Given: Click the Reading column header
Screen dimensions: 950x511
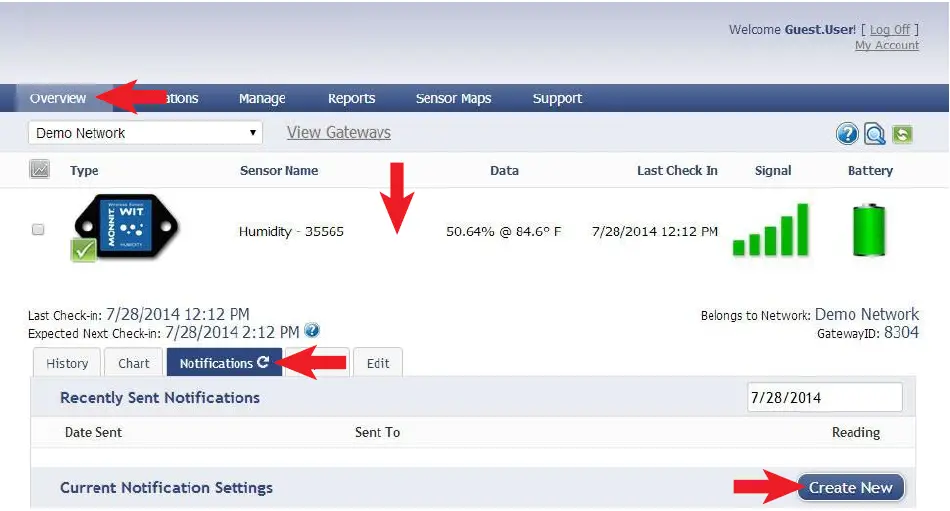Looking at the screenshot, I should coord(855,432).
